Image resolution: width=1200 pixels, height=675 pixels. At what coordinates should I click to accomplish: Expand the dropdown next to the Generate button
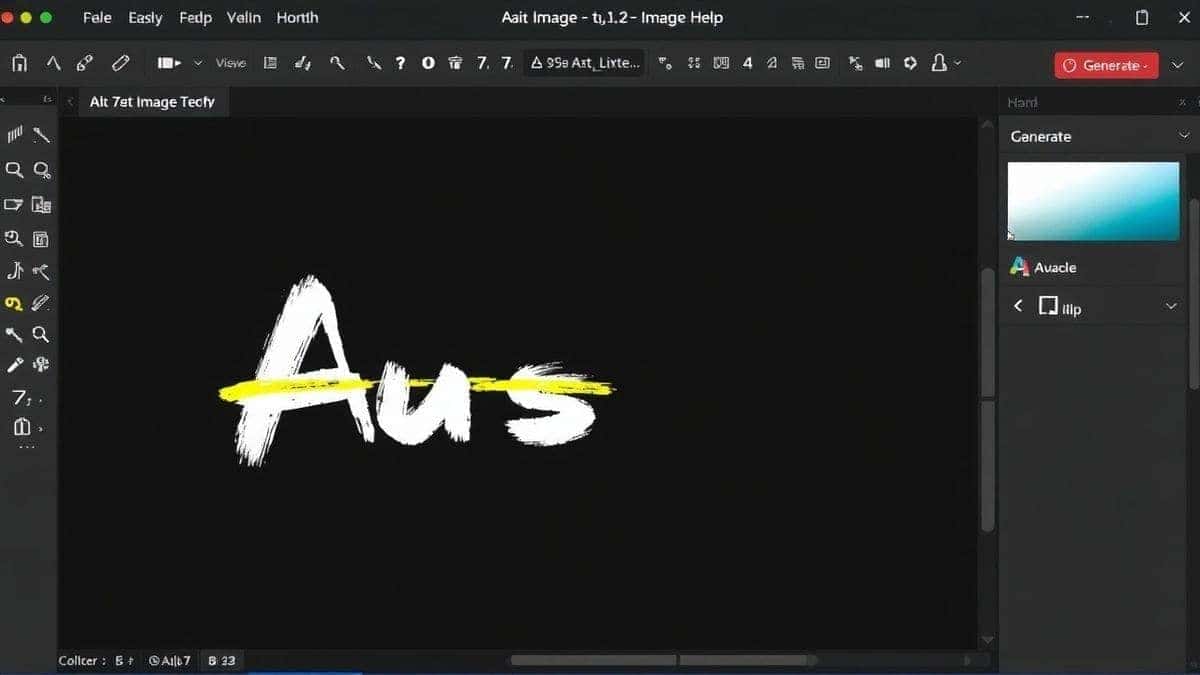(x=1177, y=64)
